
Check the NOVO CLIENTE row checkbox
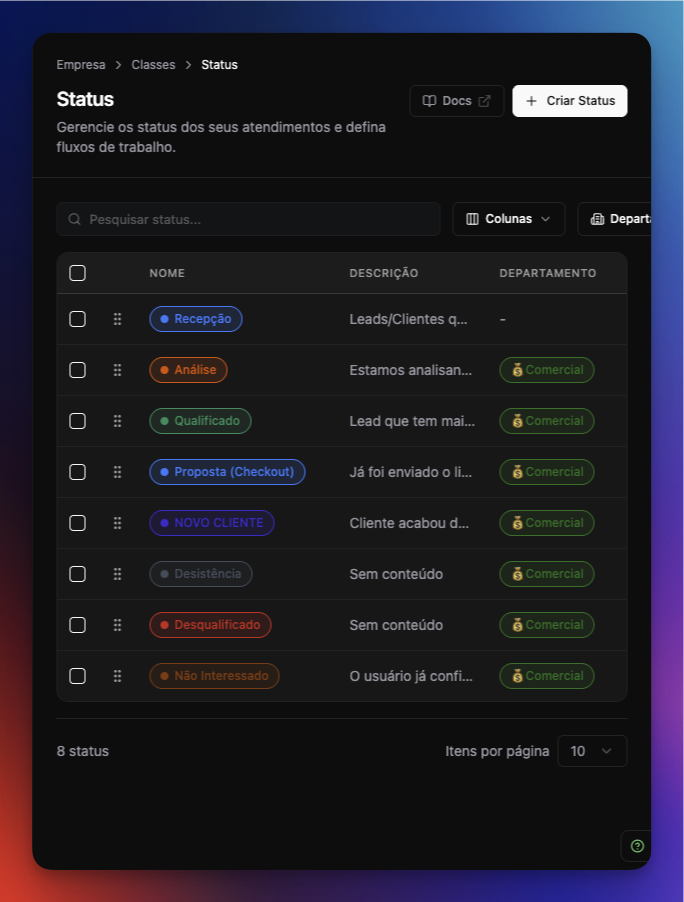pos(78,523)
